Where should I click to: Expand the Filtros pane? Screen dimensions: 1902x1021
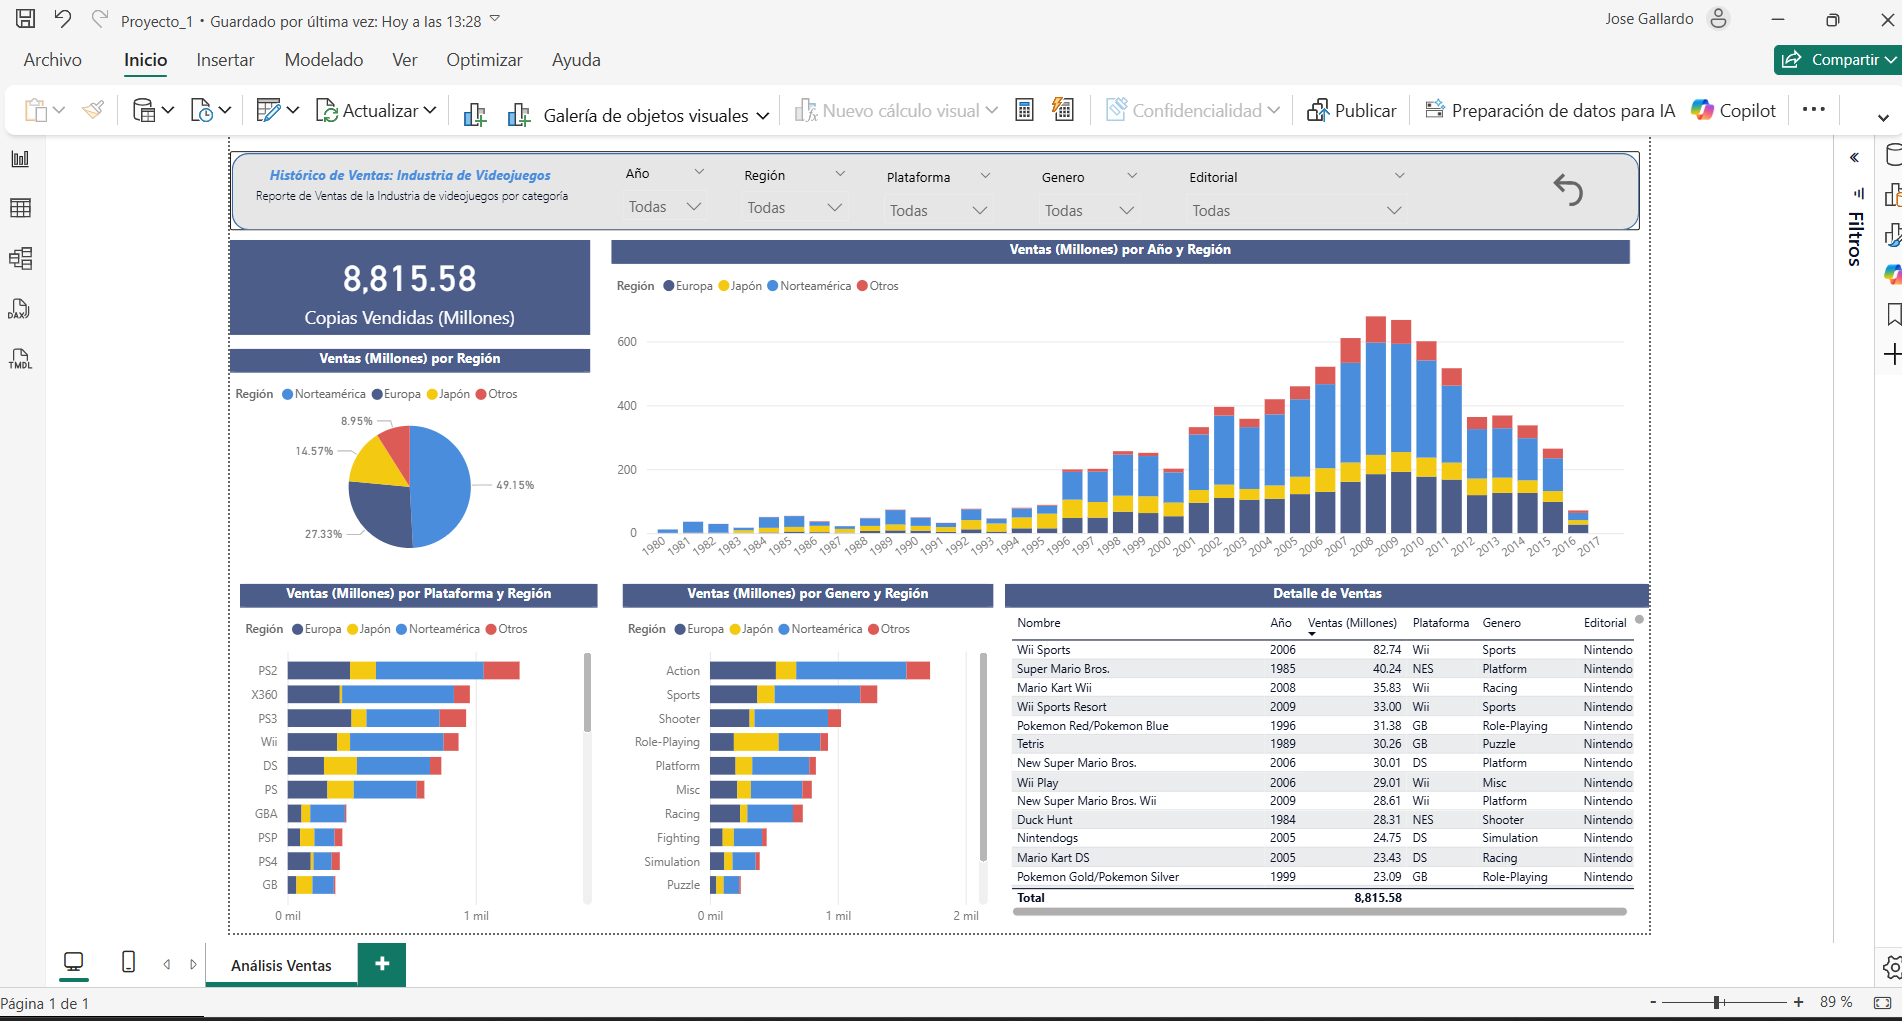pos(1854,158)
